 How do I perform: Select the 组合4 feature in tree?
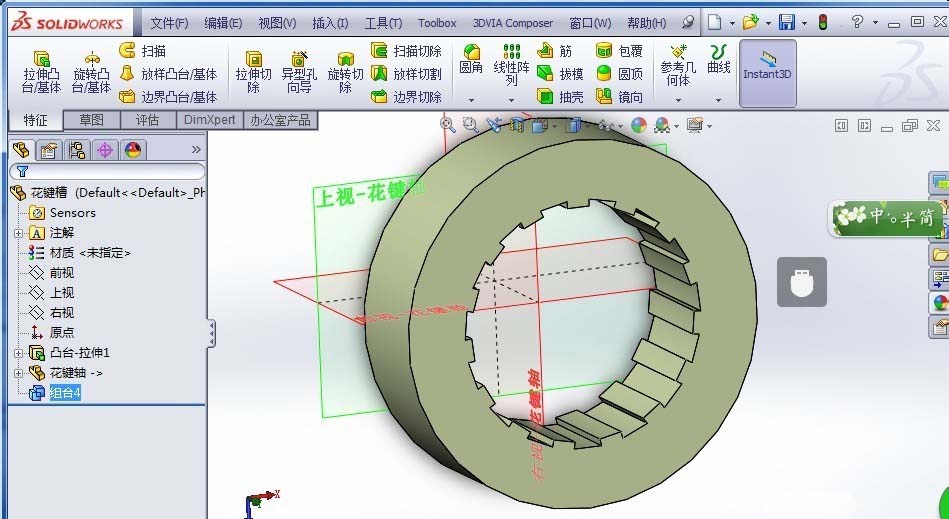(x=55, y=393)
